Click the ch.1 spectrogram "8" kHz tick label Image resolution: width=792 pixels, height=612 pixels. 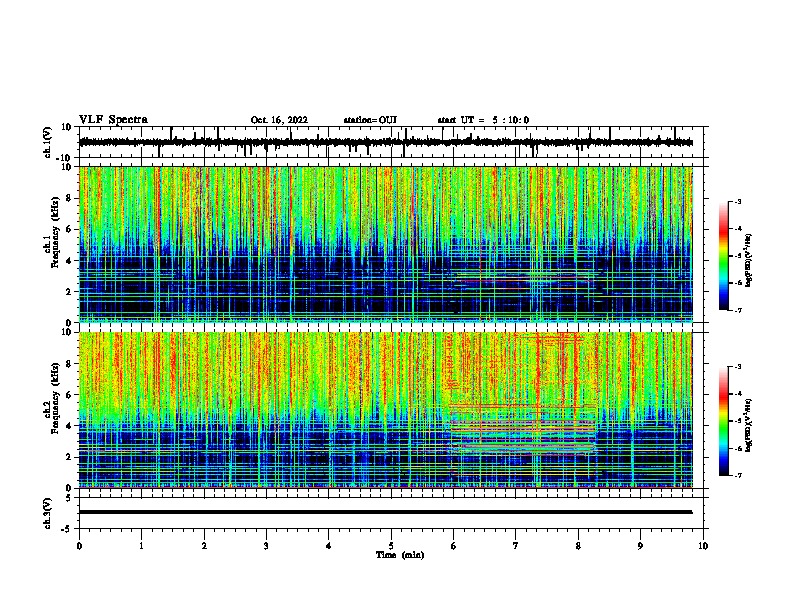pos(69,198)
